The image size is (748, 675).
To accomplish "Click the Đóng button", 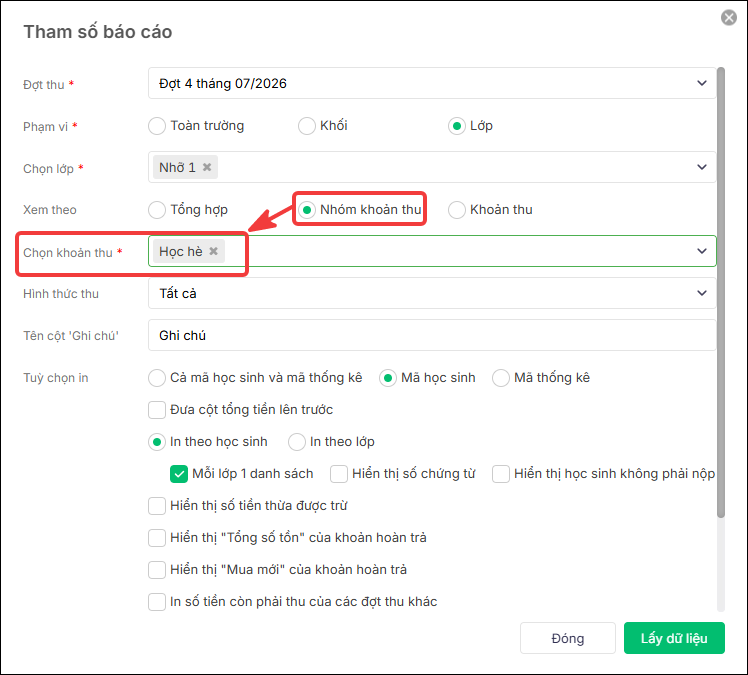I will pos(568,638).
